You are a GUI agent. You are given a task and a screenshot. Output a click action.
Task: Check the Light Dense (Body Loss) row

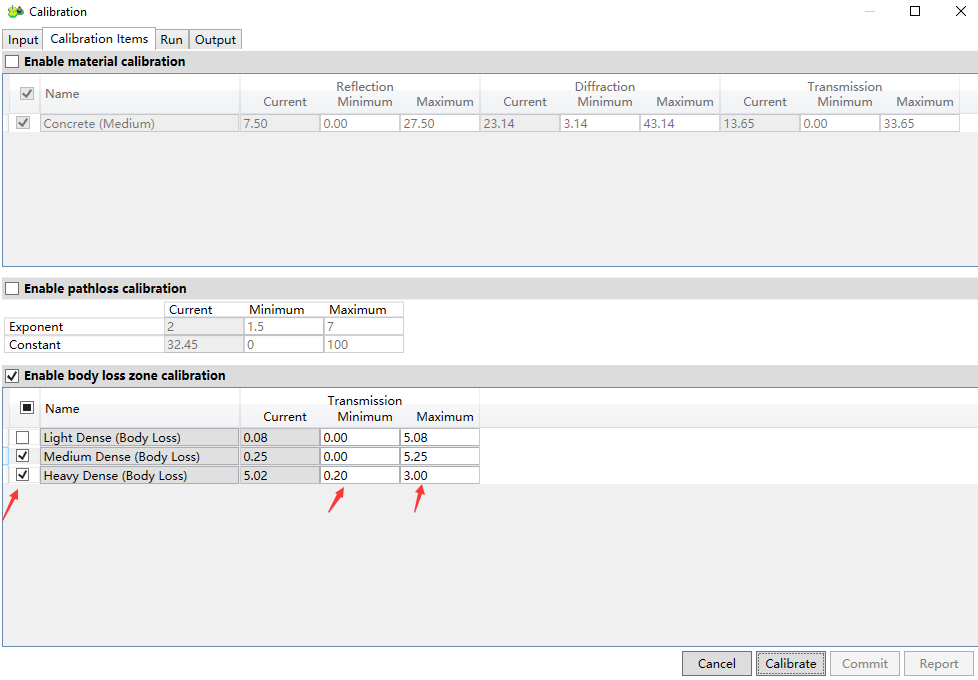(x=22, y=437)
